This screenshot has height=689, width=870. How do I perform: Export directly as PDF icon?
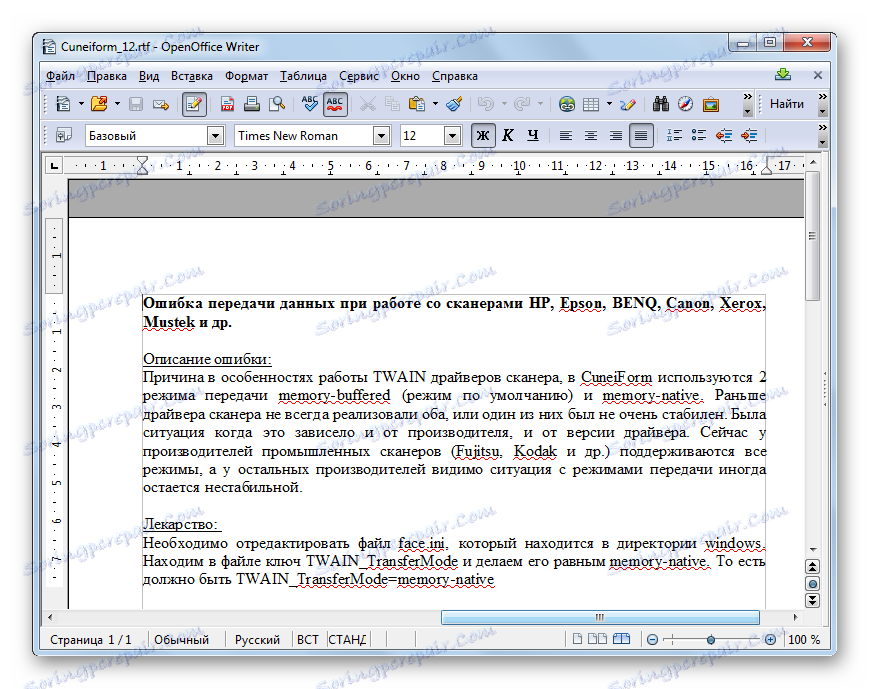click(227, 104)
